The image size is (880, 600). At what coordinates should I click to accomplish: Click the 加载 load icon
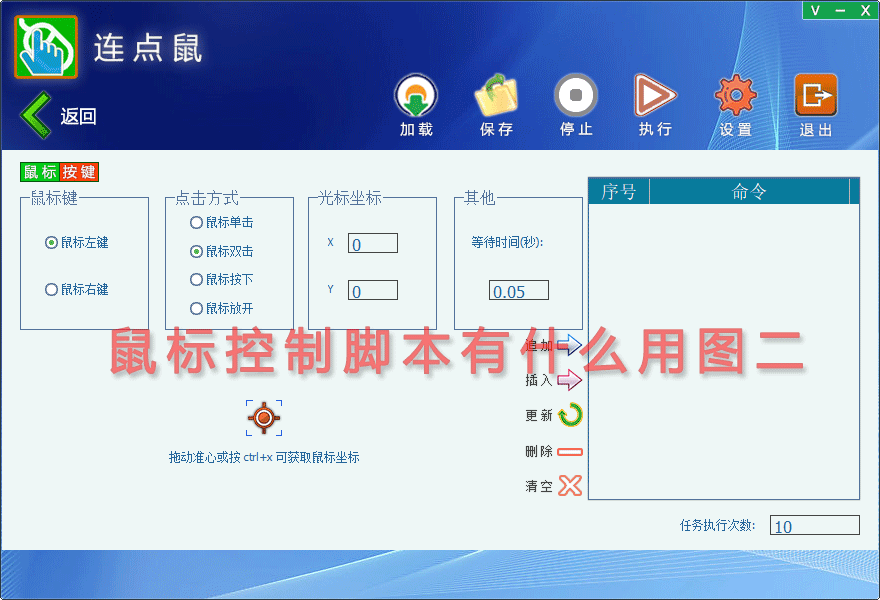pos(416,96)
